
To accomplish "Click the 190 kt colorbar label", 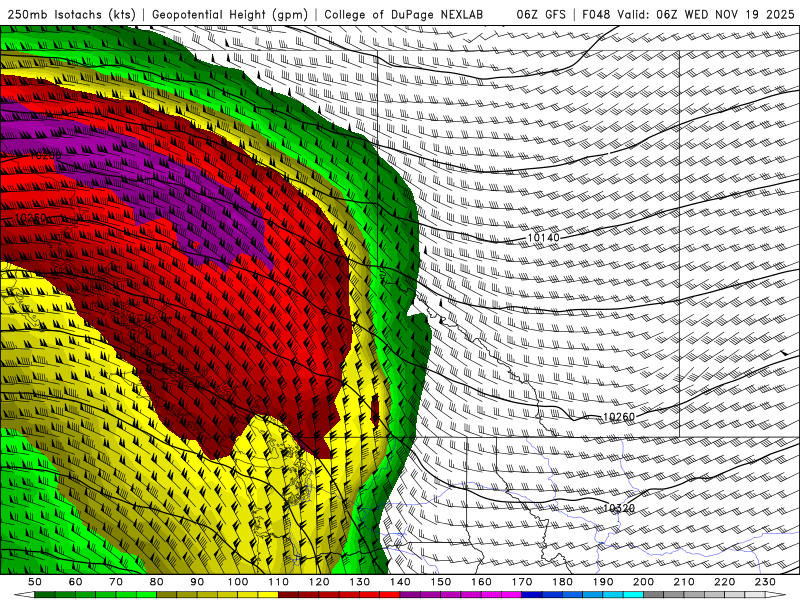I will [x=603, y=582].
